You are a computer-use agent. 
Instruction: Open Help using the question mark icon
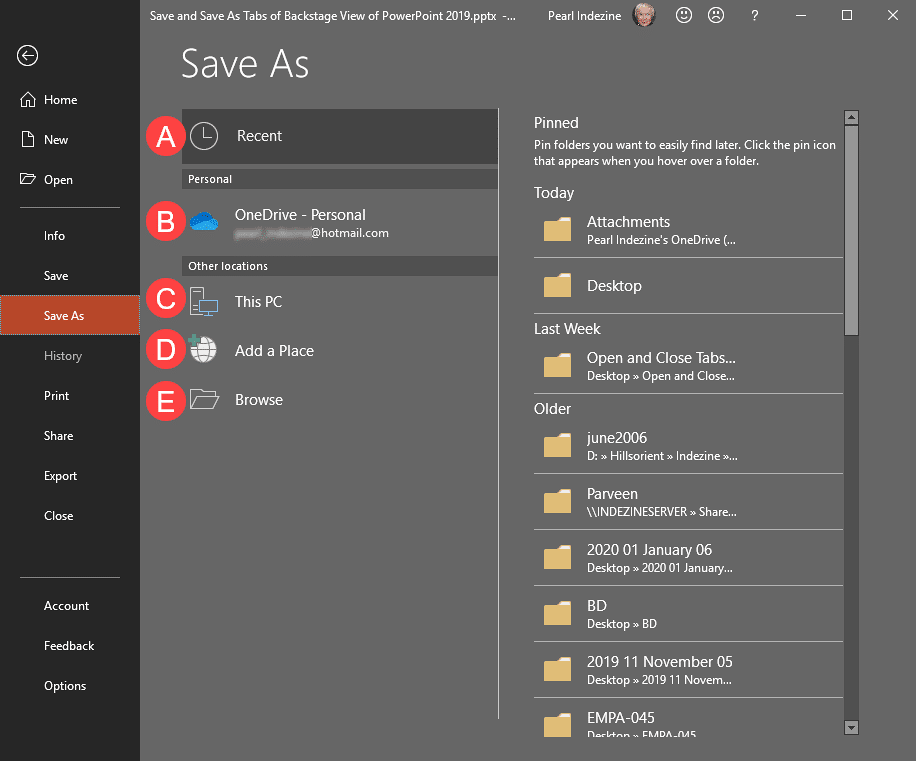tap(754, 15)
